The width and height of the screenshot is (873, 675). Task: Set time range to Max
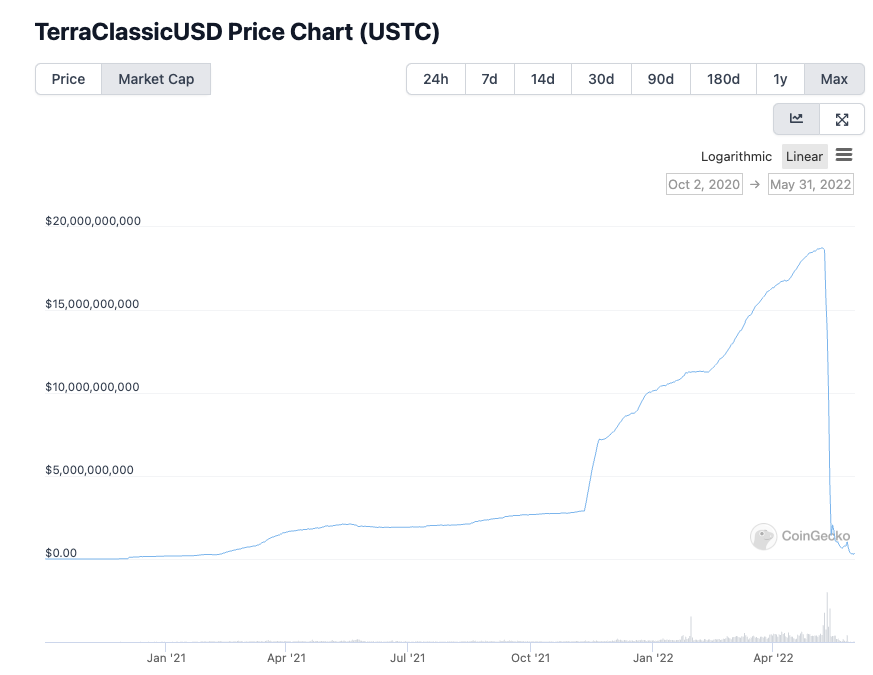coord(834,79)
